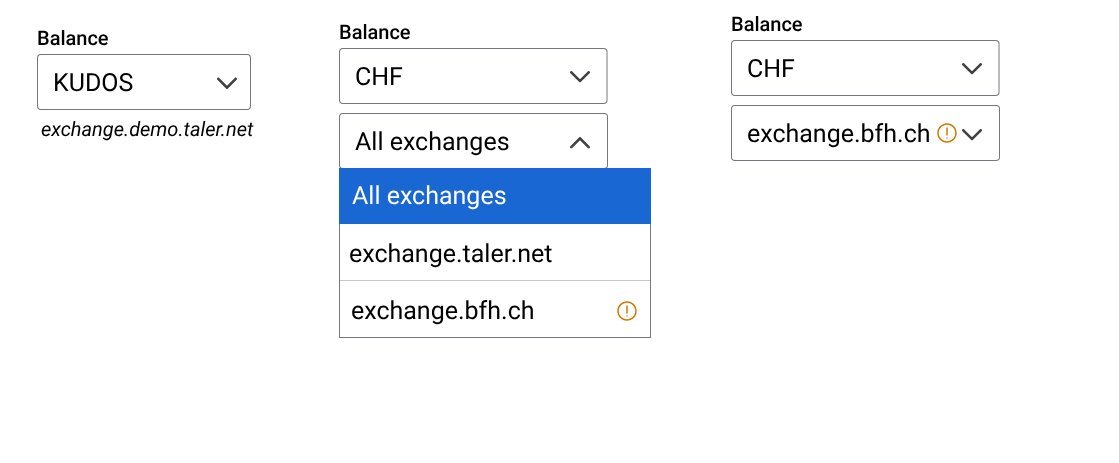Open the collapsed exchange.bfh.ch exchange selector
1119x463 pixels.
pyautogui.click(x=864, y=133)
